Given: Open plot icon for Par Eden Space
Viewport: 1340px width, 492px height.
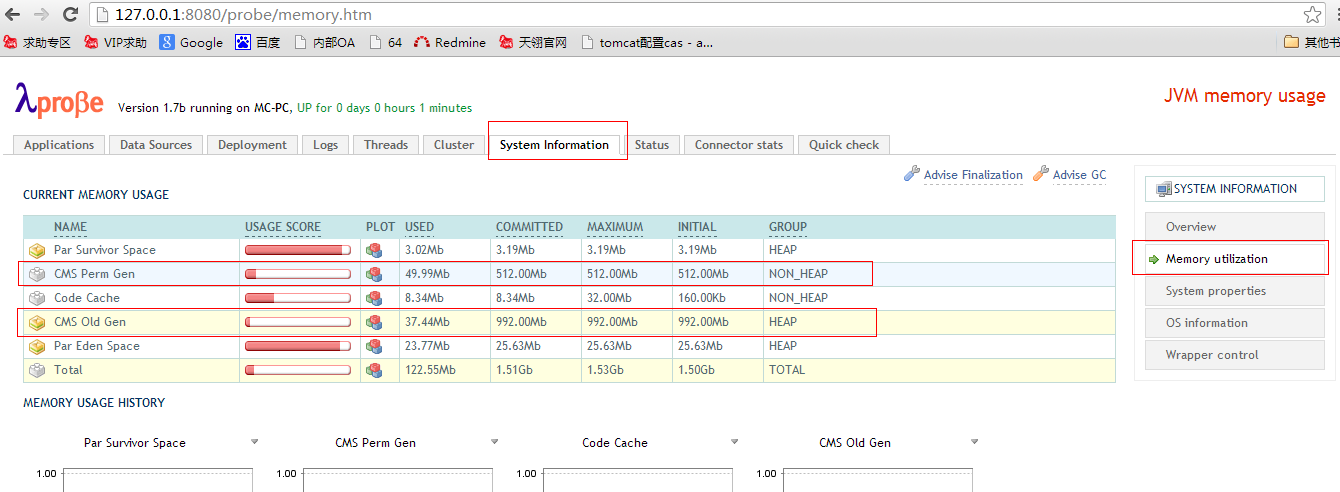Looking at the screenshot, I should point(374,346).
